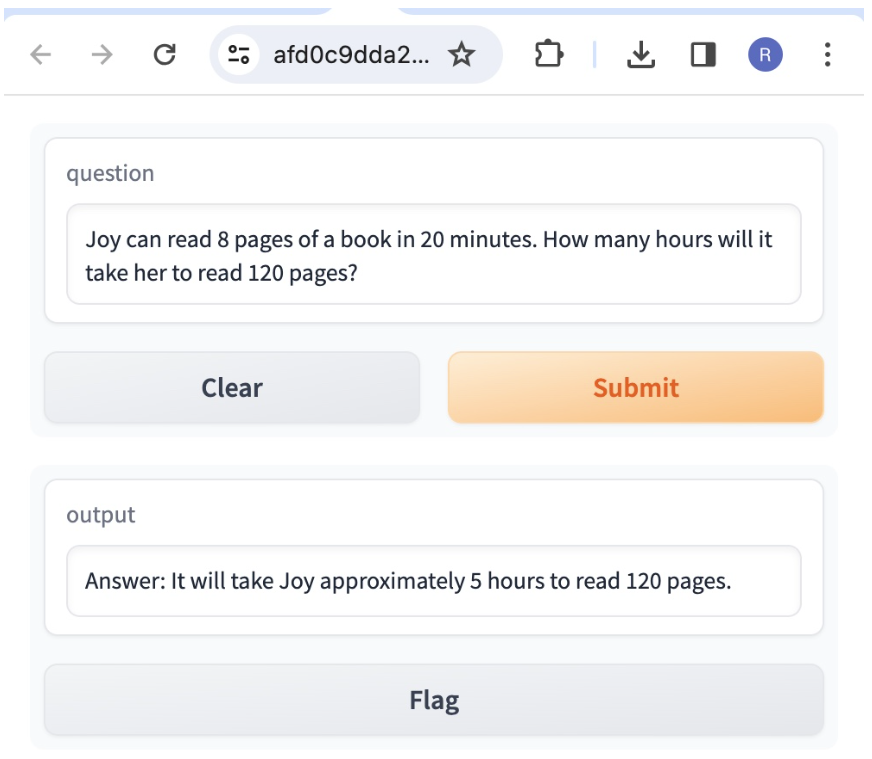Click the browser forward arrow
The height and width of the screenshot is (759, 872).
[102, 55]
